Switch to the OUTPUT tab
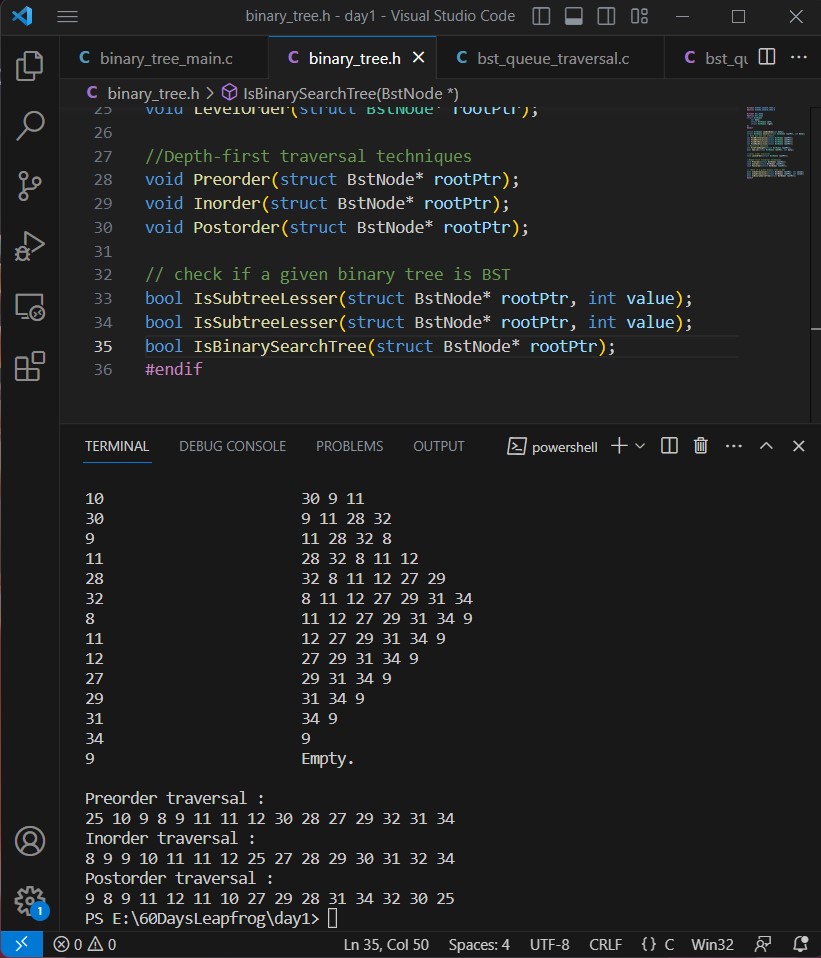Viewport: 821px width, 958px height. [x=439, y=447]
